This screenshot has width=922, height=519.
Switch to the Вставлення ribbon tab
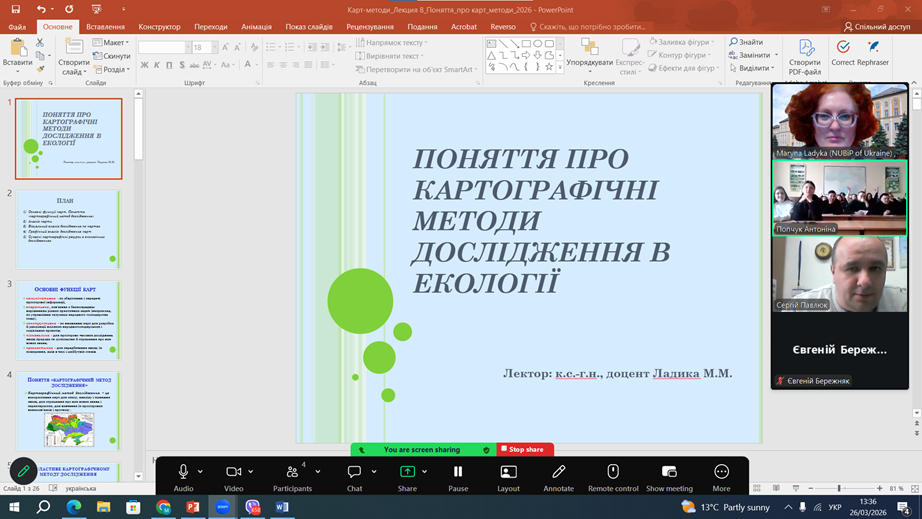105,27
